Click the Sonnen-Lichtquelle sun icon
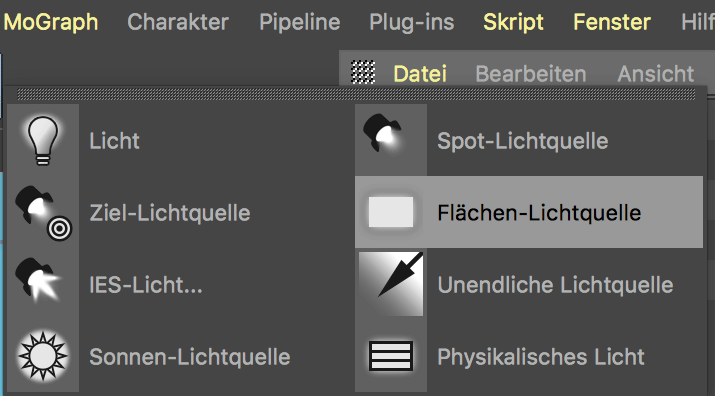 (x=43, y=356)
